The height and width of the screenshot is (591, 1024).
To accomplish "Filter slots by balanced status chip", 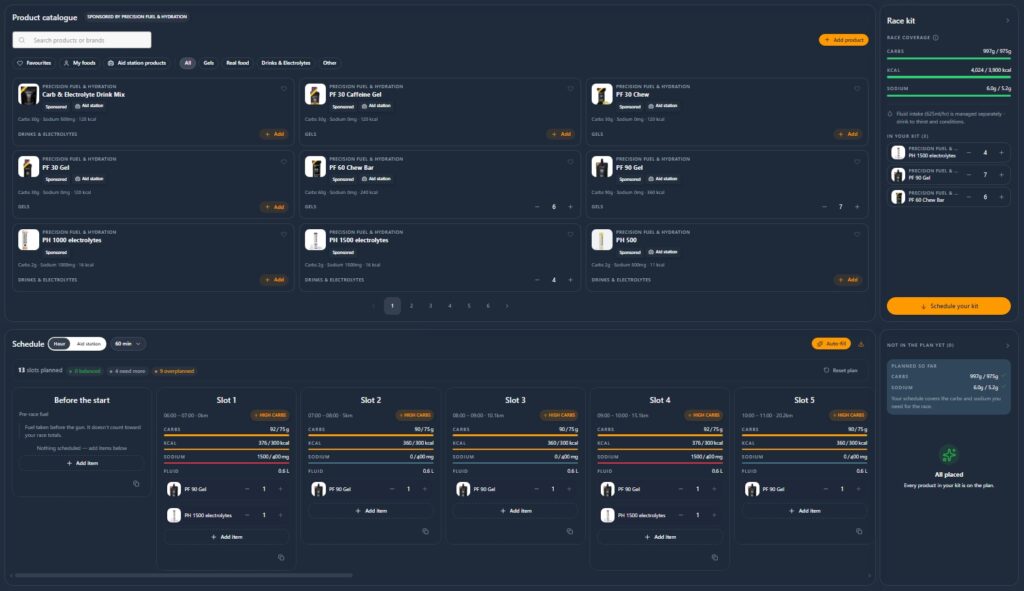I will tap(85, 371).
